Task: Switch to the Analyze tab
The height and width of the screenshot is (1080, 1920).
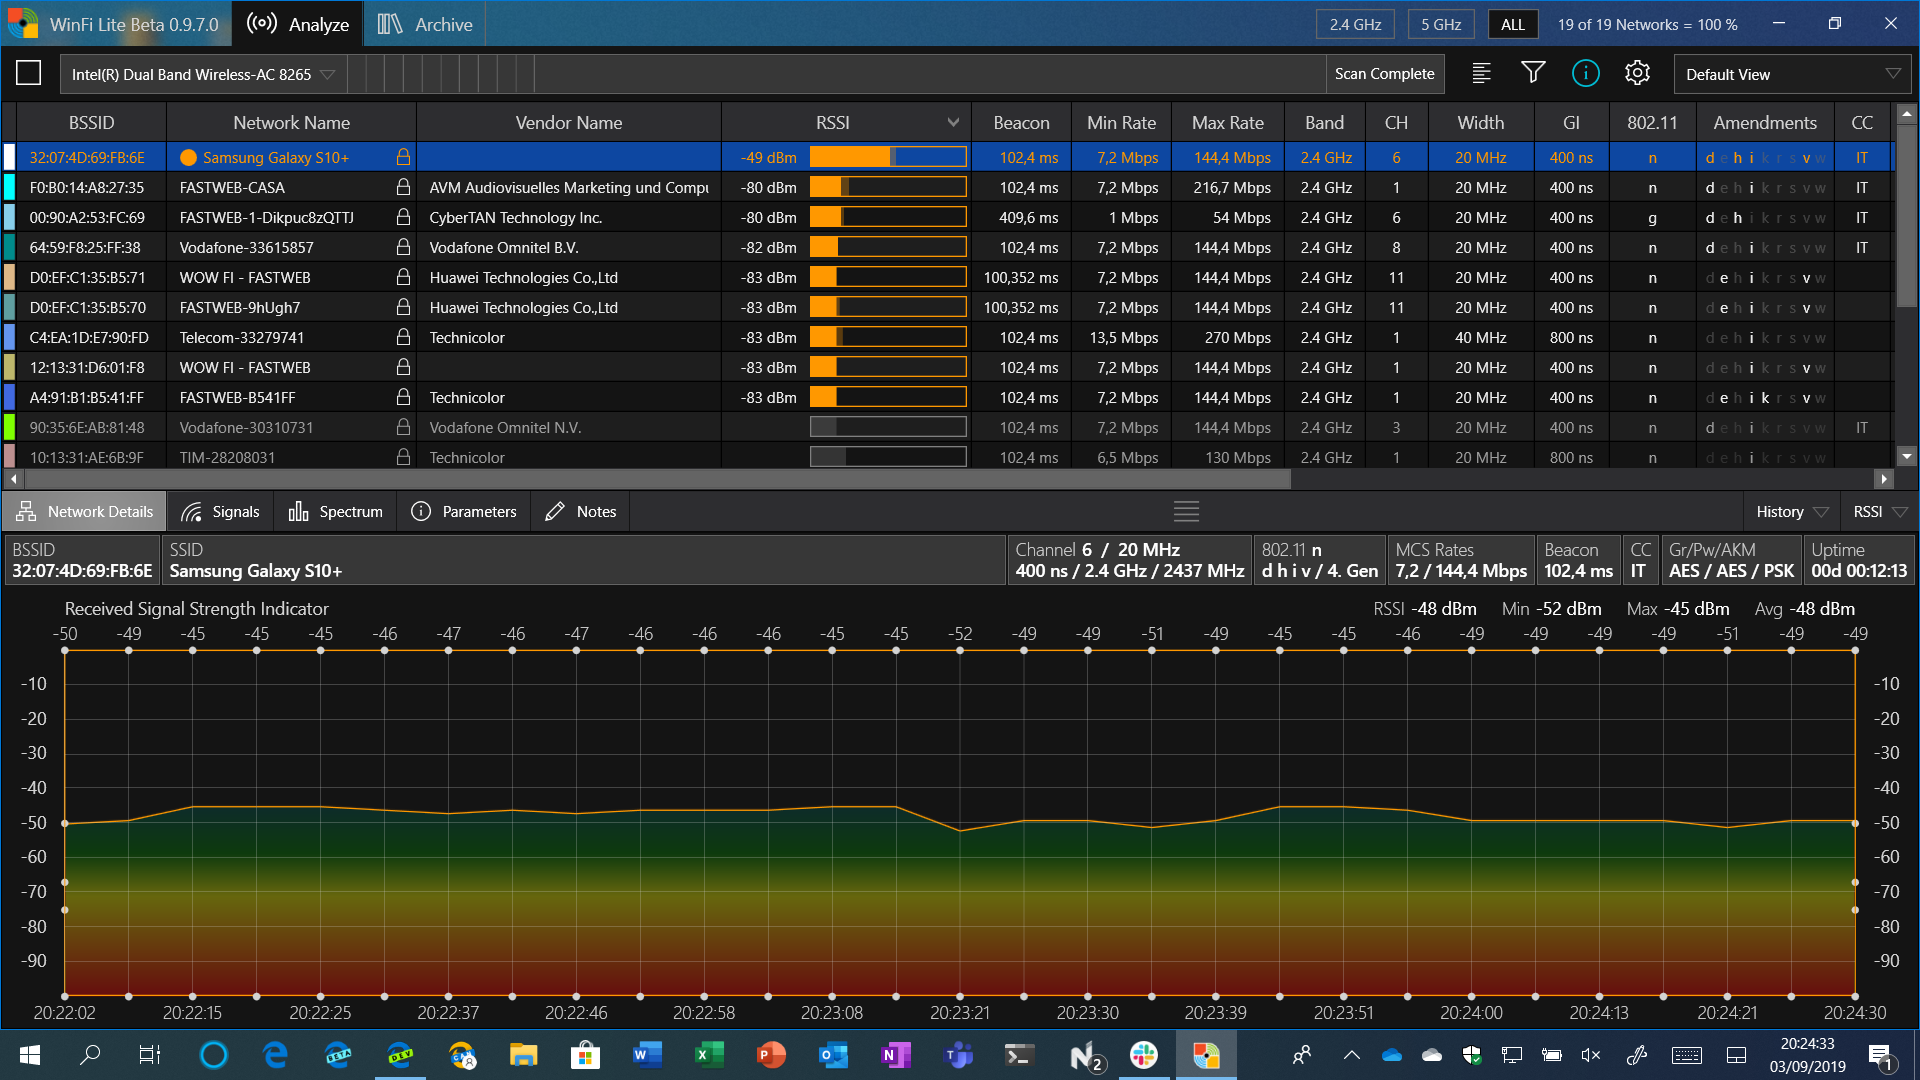Action: 298,24
